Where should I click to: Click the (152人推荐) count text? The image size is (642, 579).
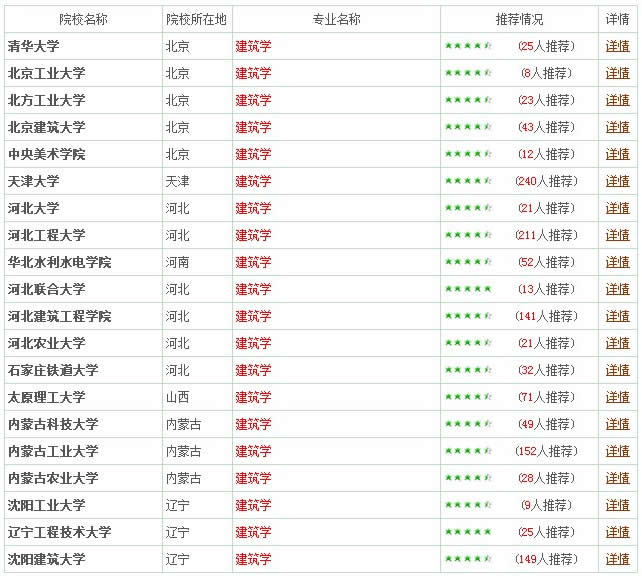[x=546, y=451]
